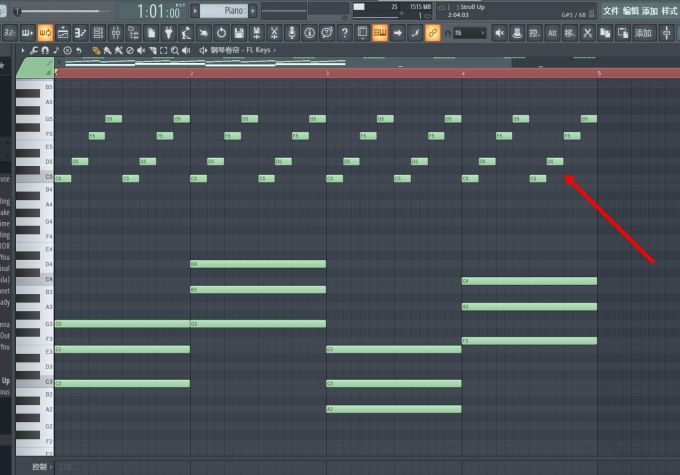Click the right-toolbar scissors cut icon

point(587,33)
